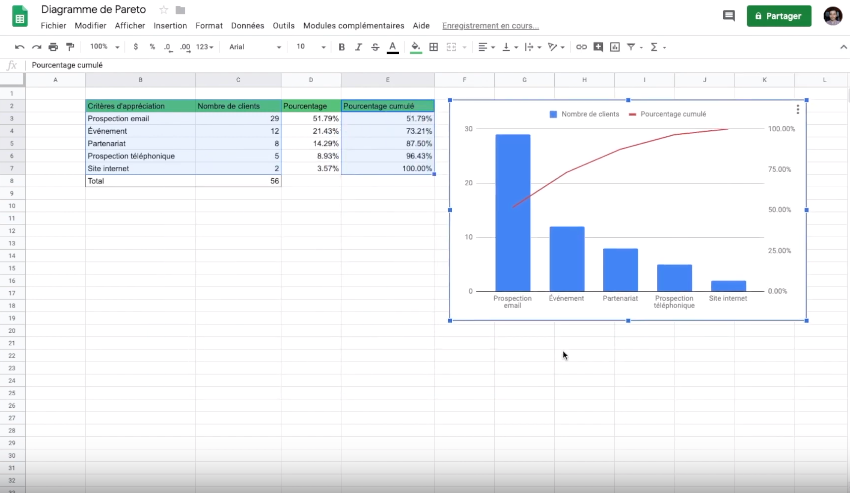Click the undo arrow in toolbar

pos(19,47)
